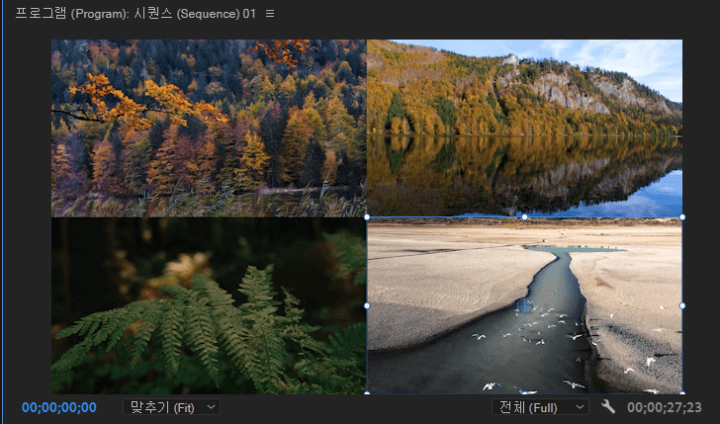This screenshot has width=720, height=424.
Task: Open the wrench settings menu
Action: point(608,407)
